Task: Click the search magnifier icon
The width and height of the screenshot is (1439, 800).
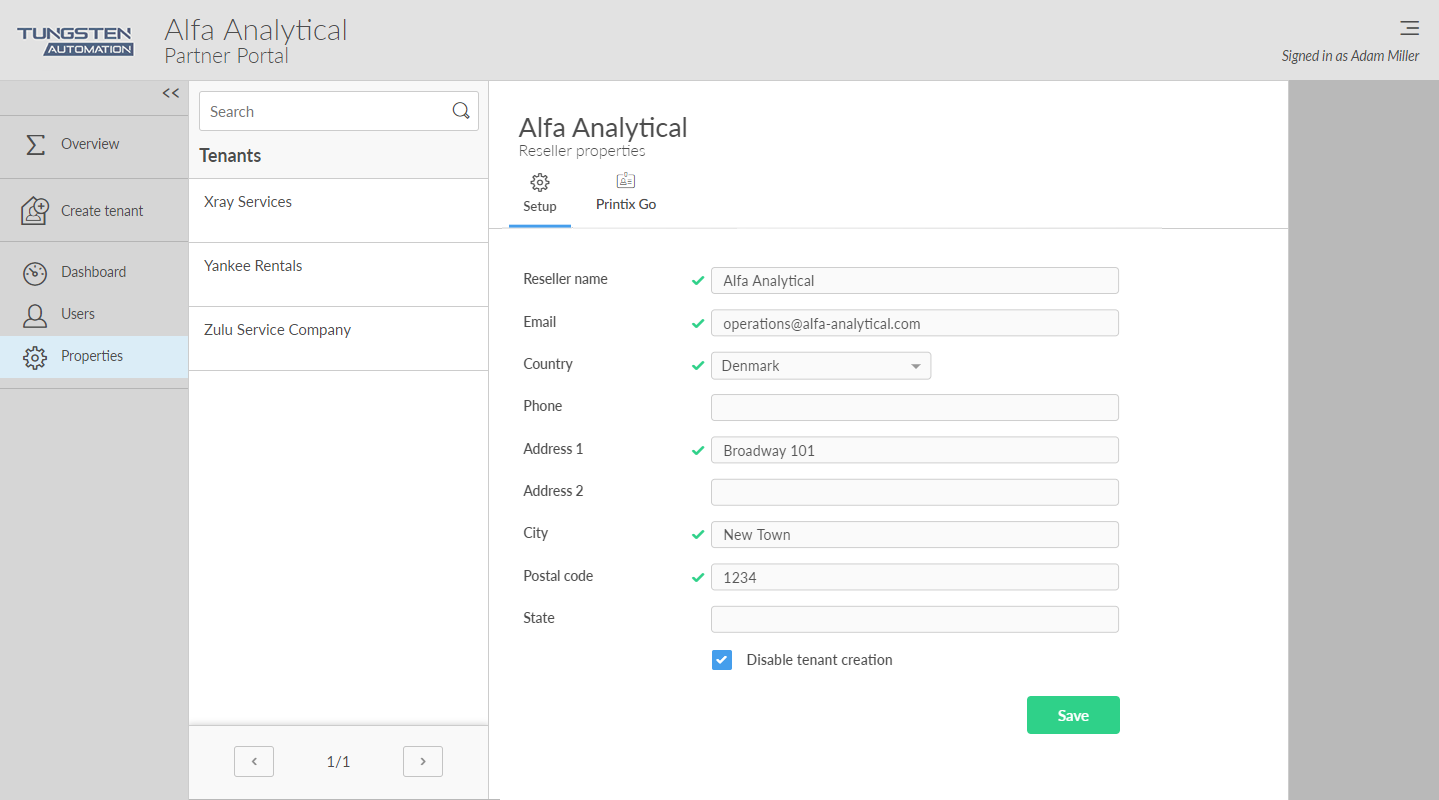Action: 461,111
